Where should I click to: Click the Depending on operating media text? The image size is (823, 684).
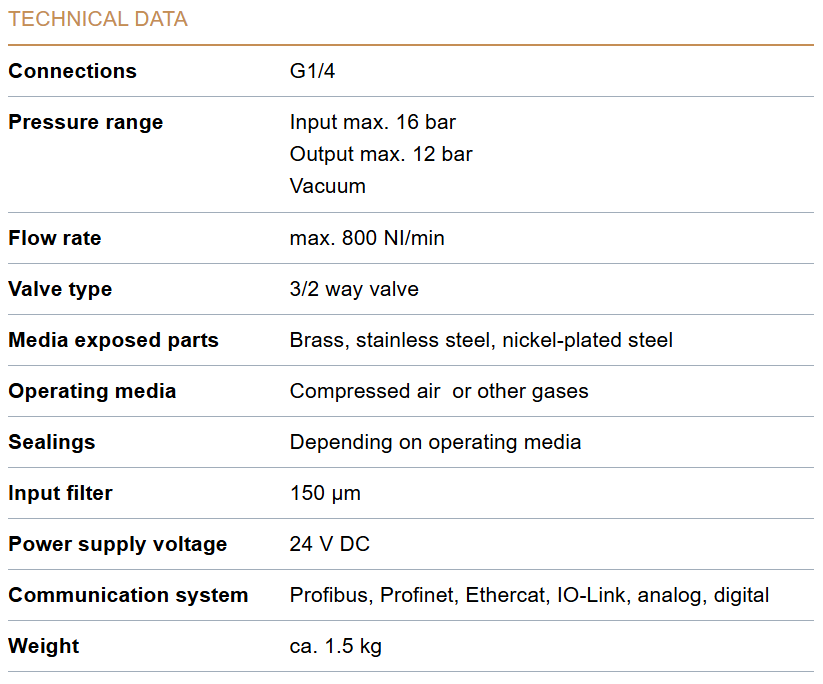pyautogui.click(x=435, y=442)
